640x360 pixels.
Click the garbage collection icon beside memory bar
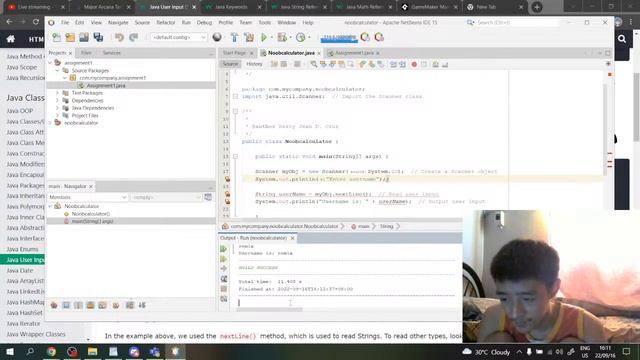pyautogui.click(x=365, y=38)
